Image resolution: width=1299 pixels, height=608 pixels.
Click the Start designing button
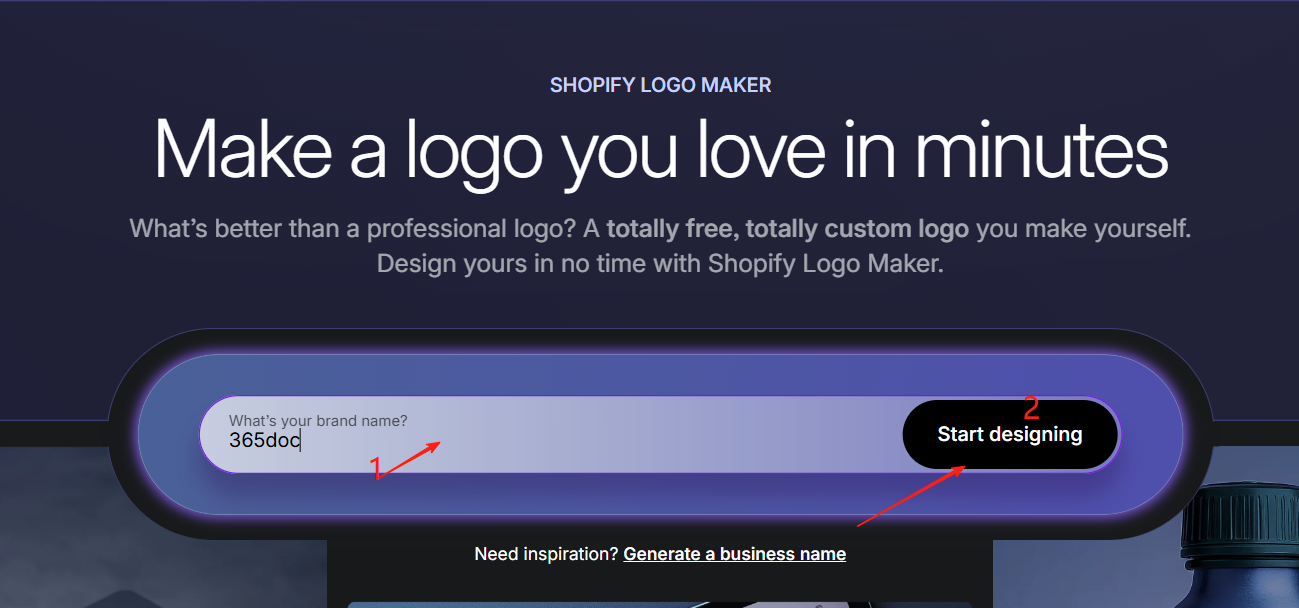(1009, 434)
